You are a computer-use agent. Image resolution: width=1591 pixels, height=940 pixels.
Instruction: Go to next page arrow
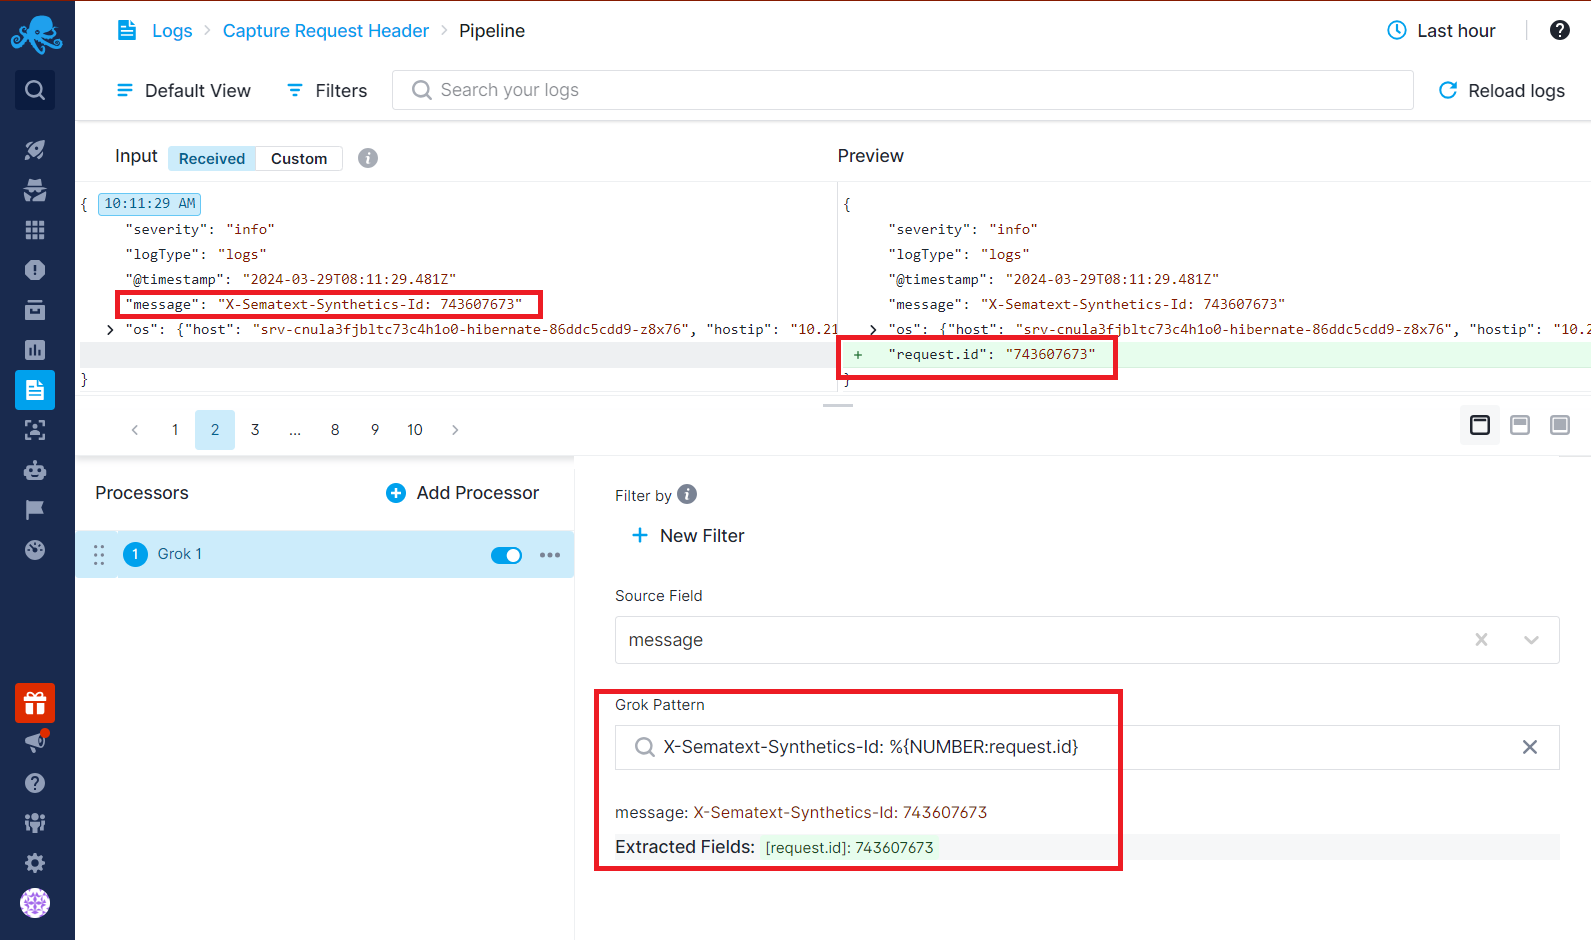coord(455,430)
